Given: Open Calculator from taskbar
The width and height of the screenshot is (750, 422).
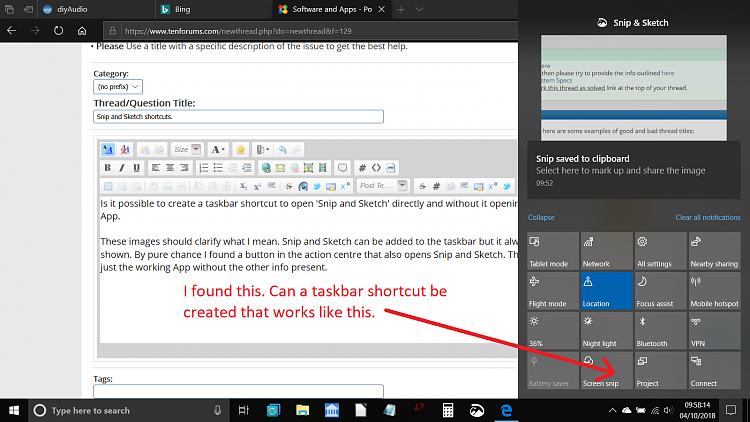Looking at the screenshot, I should click(448, 410).
